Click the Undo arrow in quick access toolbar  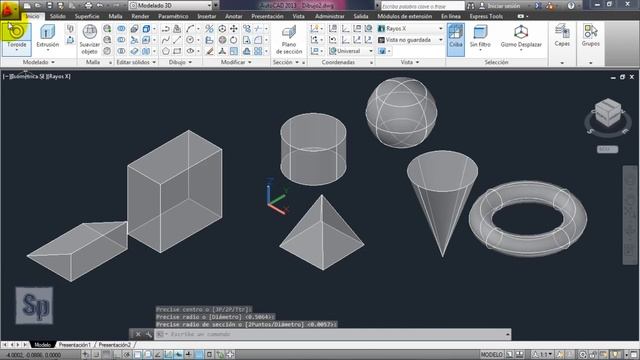pyautogui.click(x=99, y=6)
